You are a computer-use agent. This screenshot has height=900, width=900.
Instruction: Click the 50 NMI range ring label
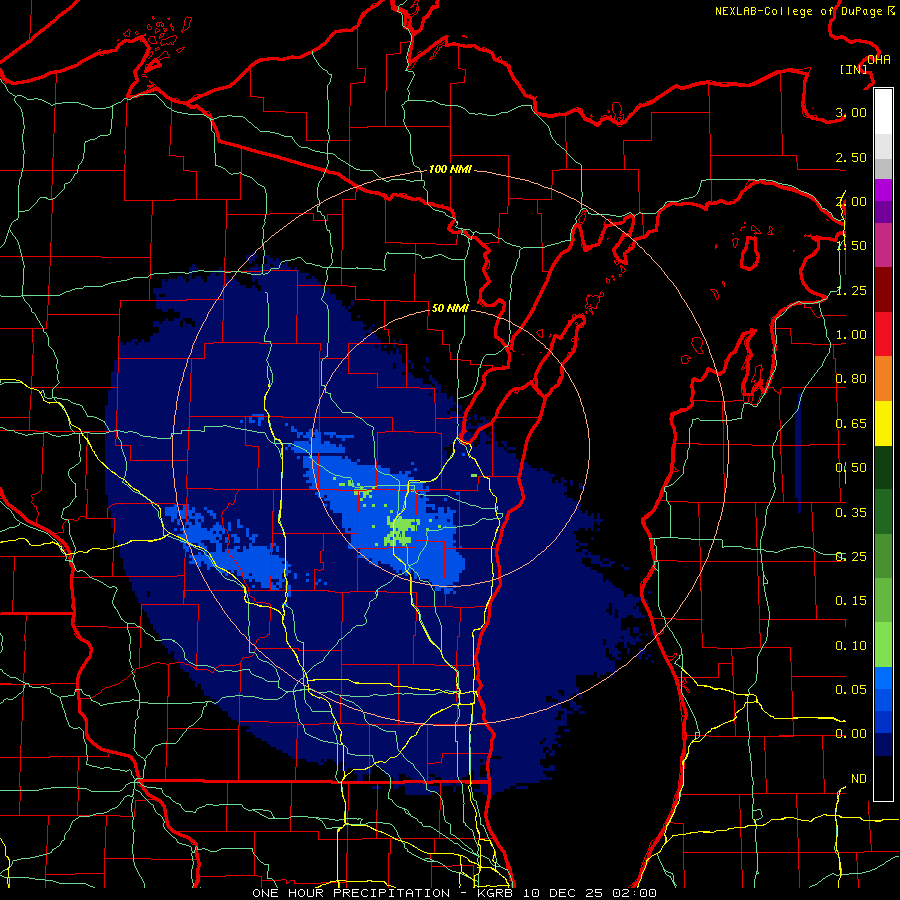[450, 308]
